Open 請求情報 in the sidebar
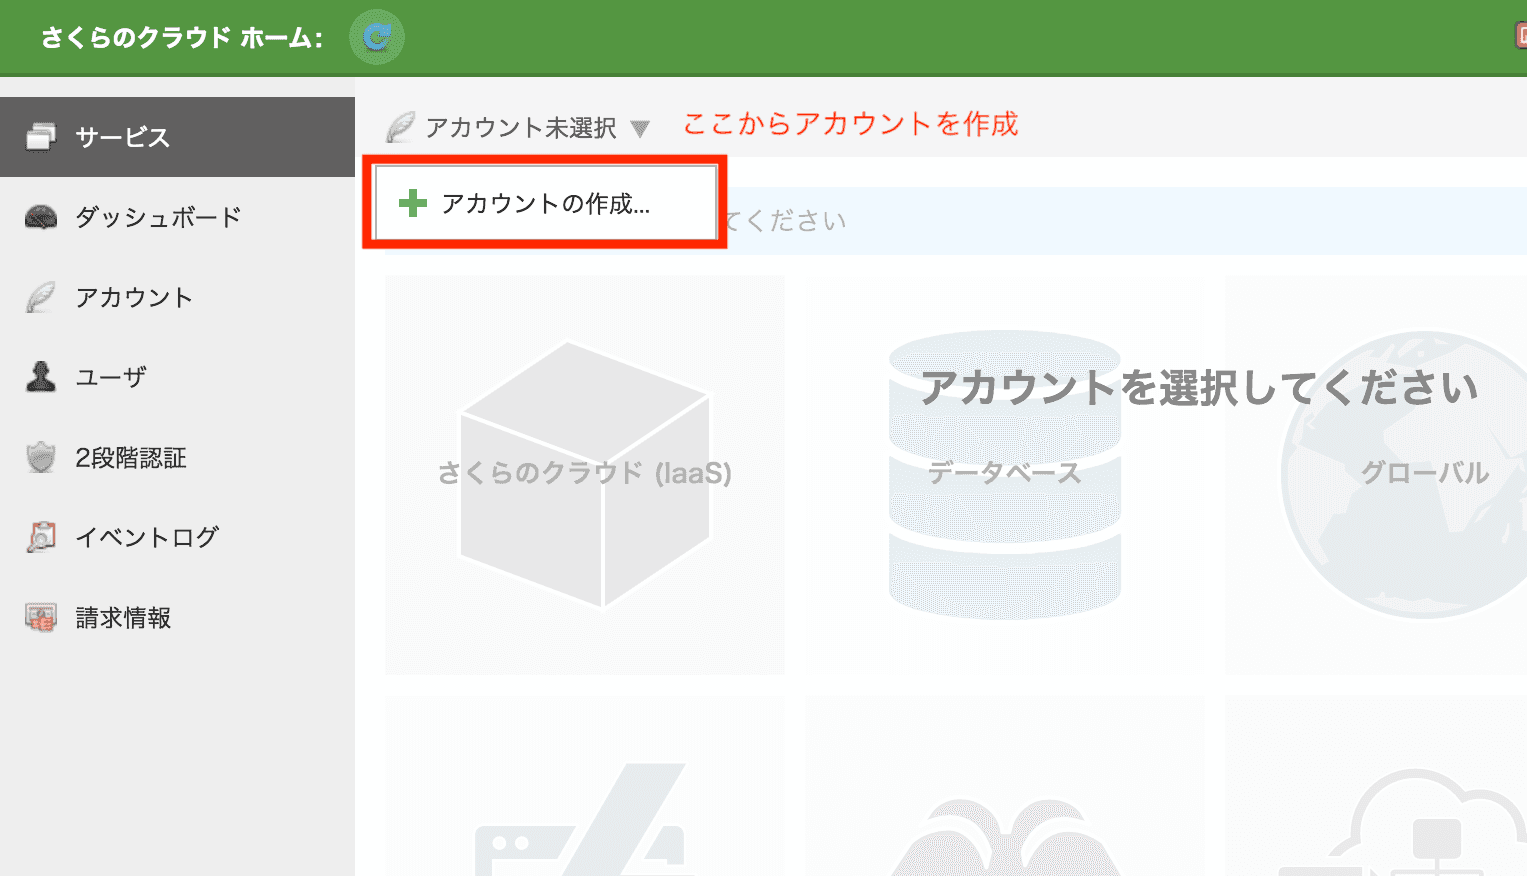The width and height of the screenshot is (1527, 876). tap(177, 617)
